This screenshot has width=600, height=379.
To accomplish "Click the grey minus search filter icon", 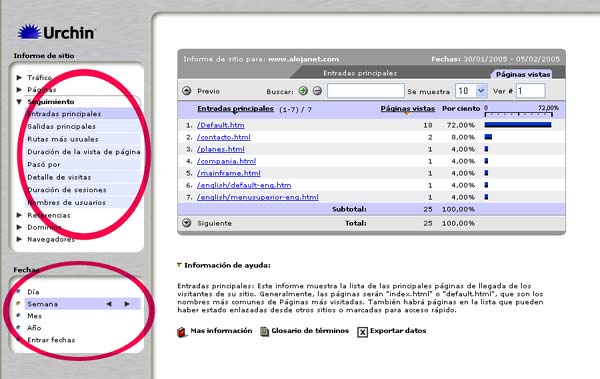I will [317, 91].
